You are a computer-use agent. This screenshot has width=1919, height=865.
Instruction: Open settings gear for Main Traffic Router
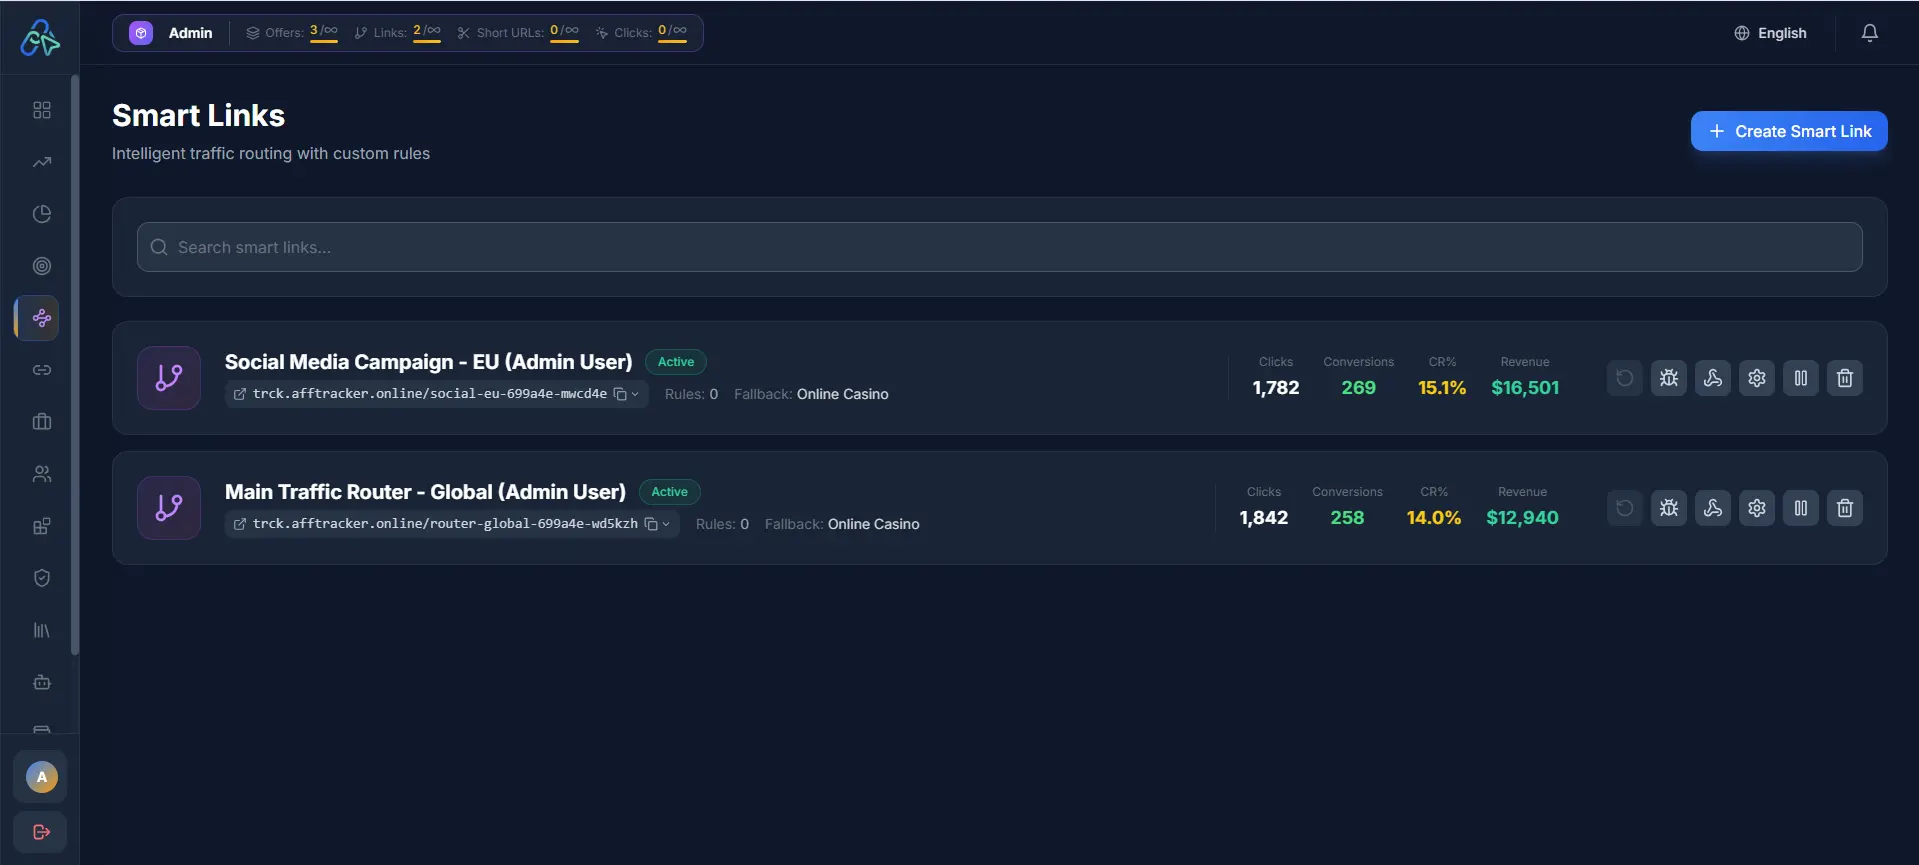(1757, 508)
